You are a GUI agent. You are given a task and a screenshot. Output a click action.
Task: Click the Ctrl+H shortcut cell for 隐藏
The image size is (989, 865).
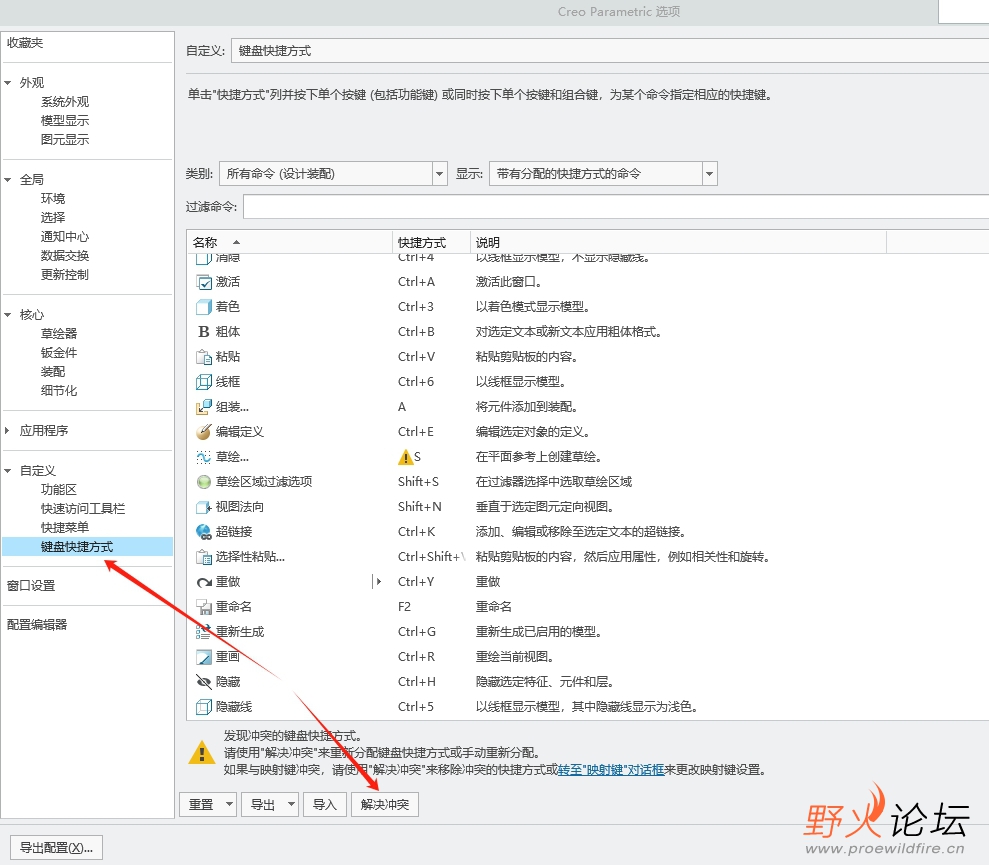click(x=416, y=682)
